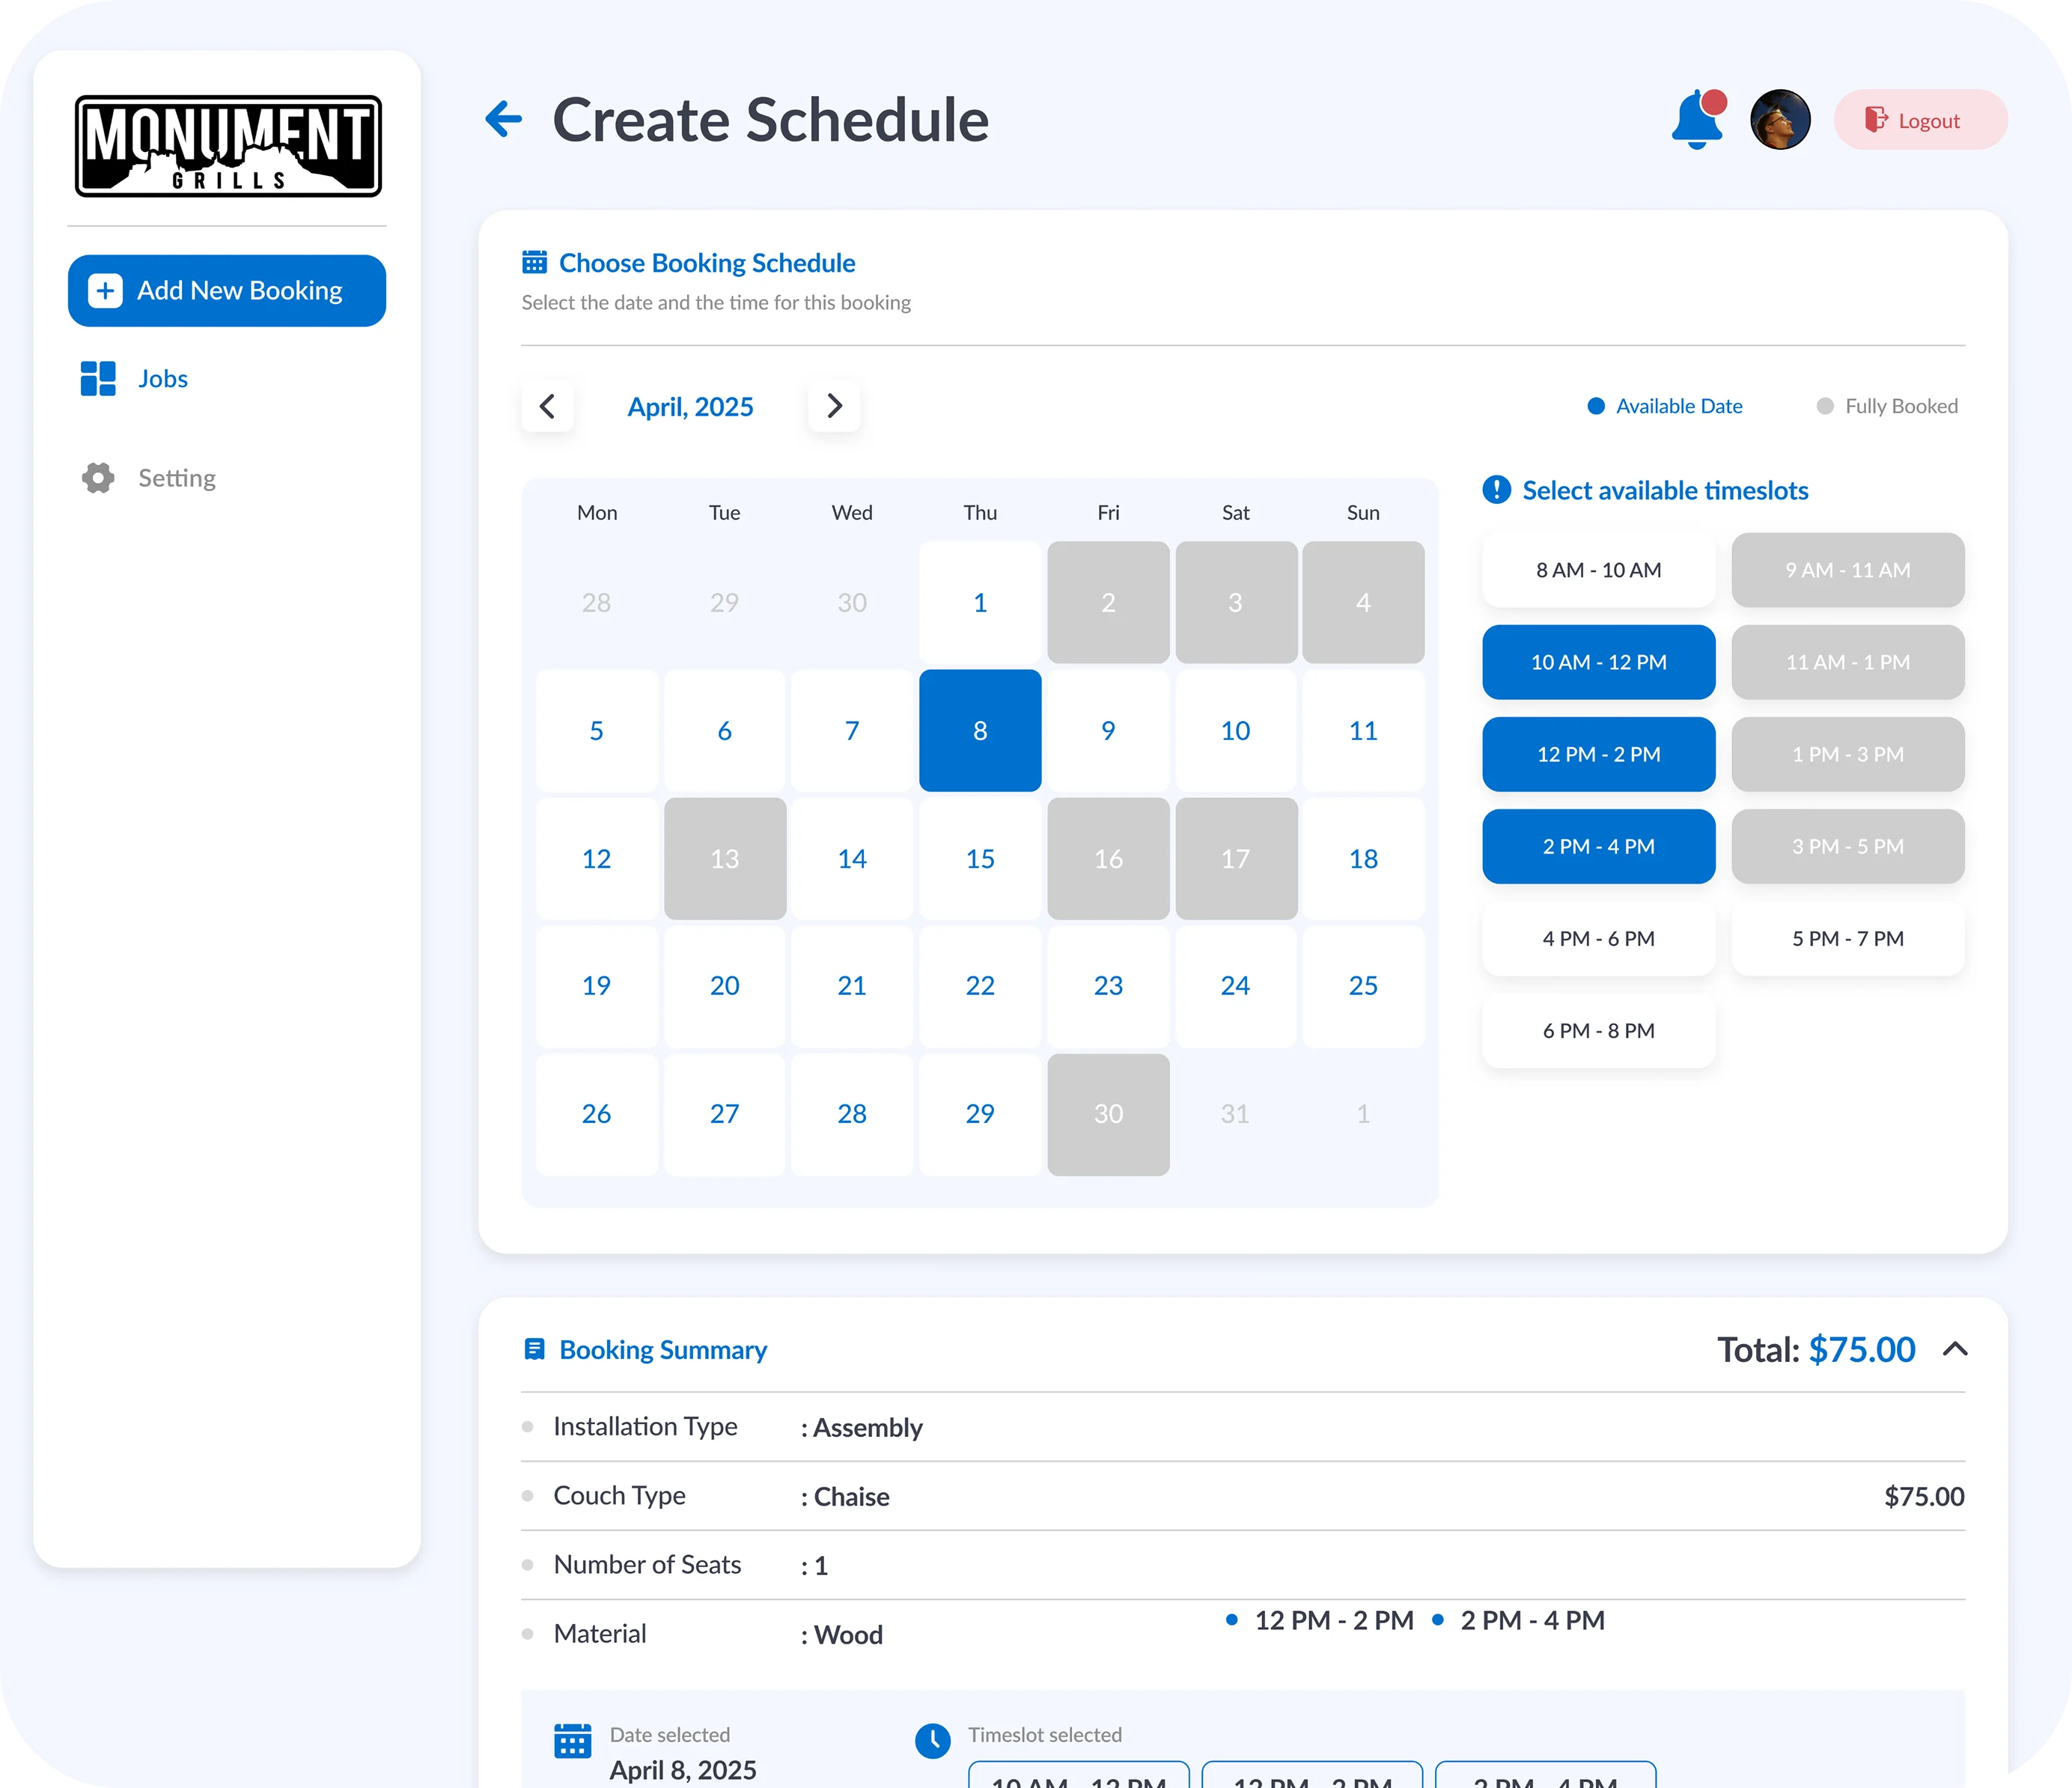Collapse the Booking Summary section
The width and height of the screenshot is (2072, 1788).
1955,1350
